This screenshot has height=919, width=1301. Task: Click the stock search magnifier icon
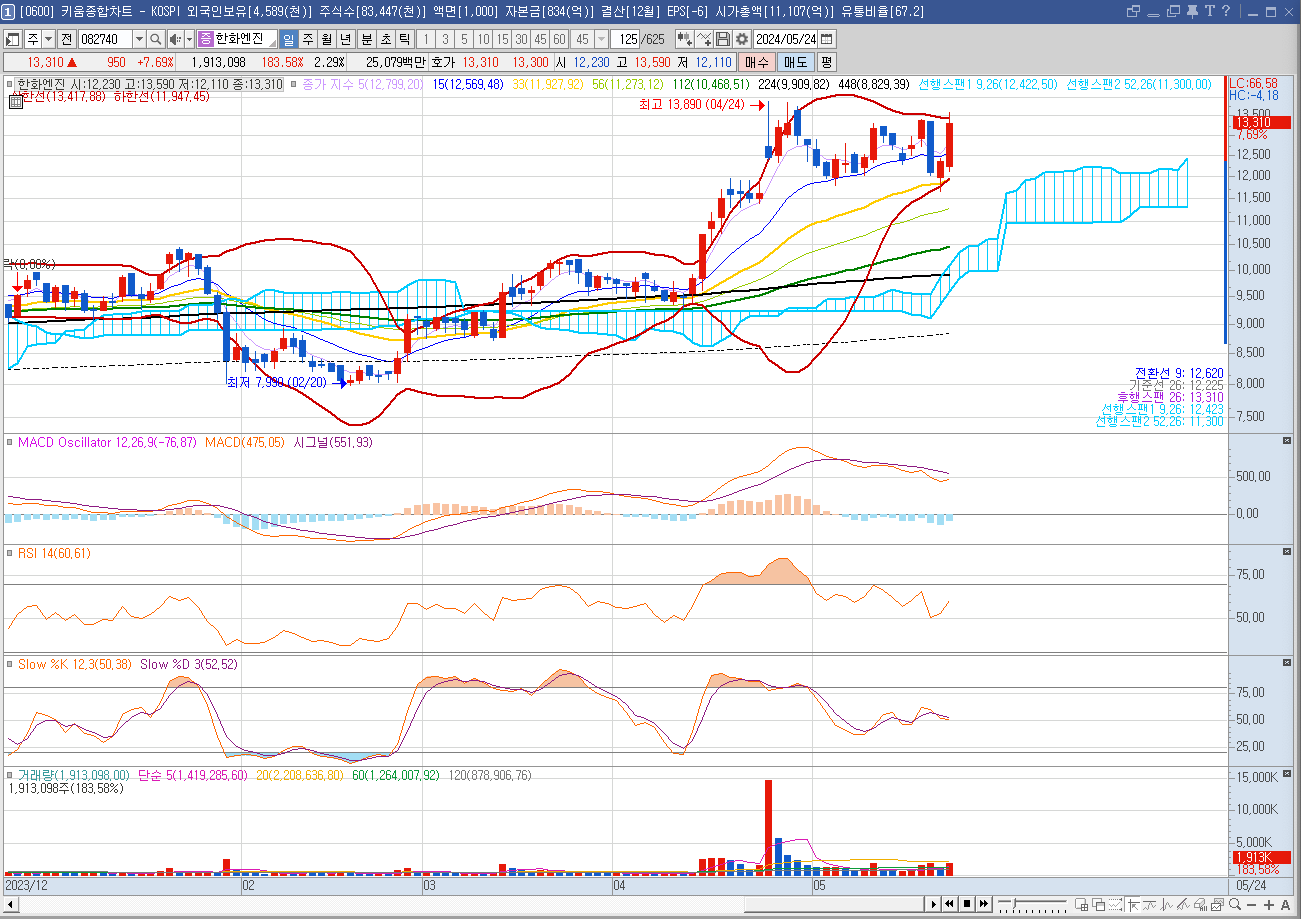click(156, 39)
